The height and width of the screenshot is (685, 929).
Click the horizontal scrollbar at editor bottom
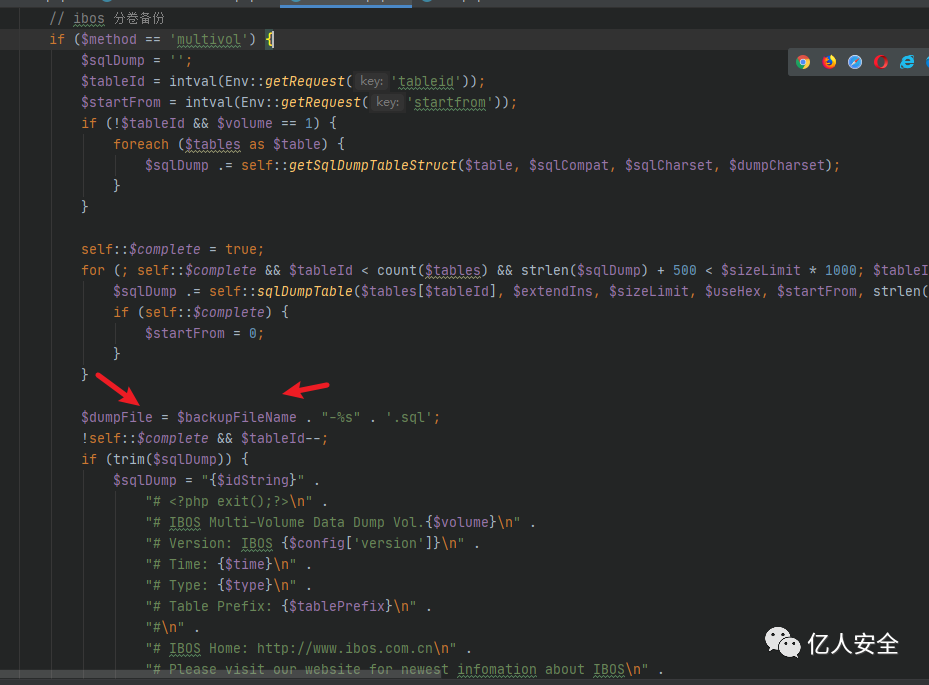220,674
